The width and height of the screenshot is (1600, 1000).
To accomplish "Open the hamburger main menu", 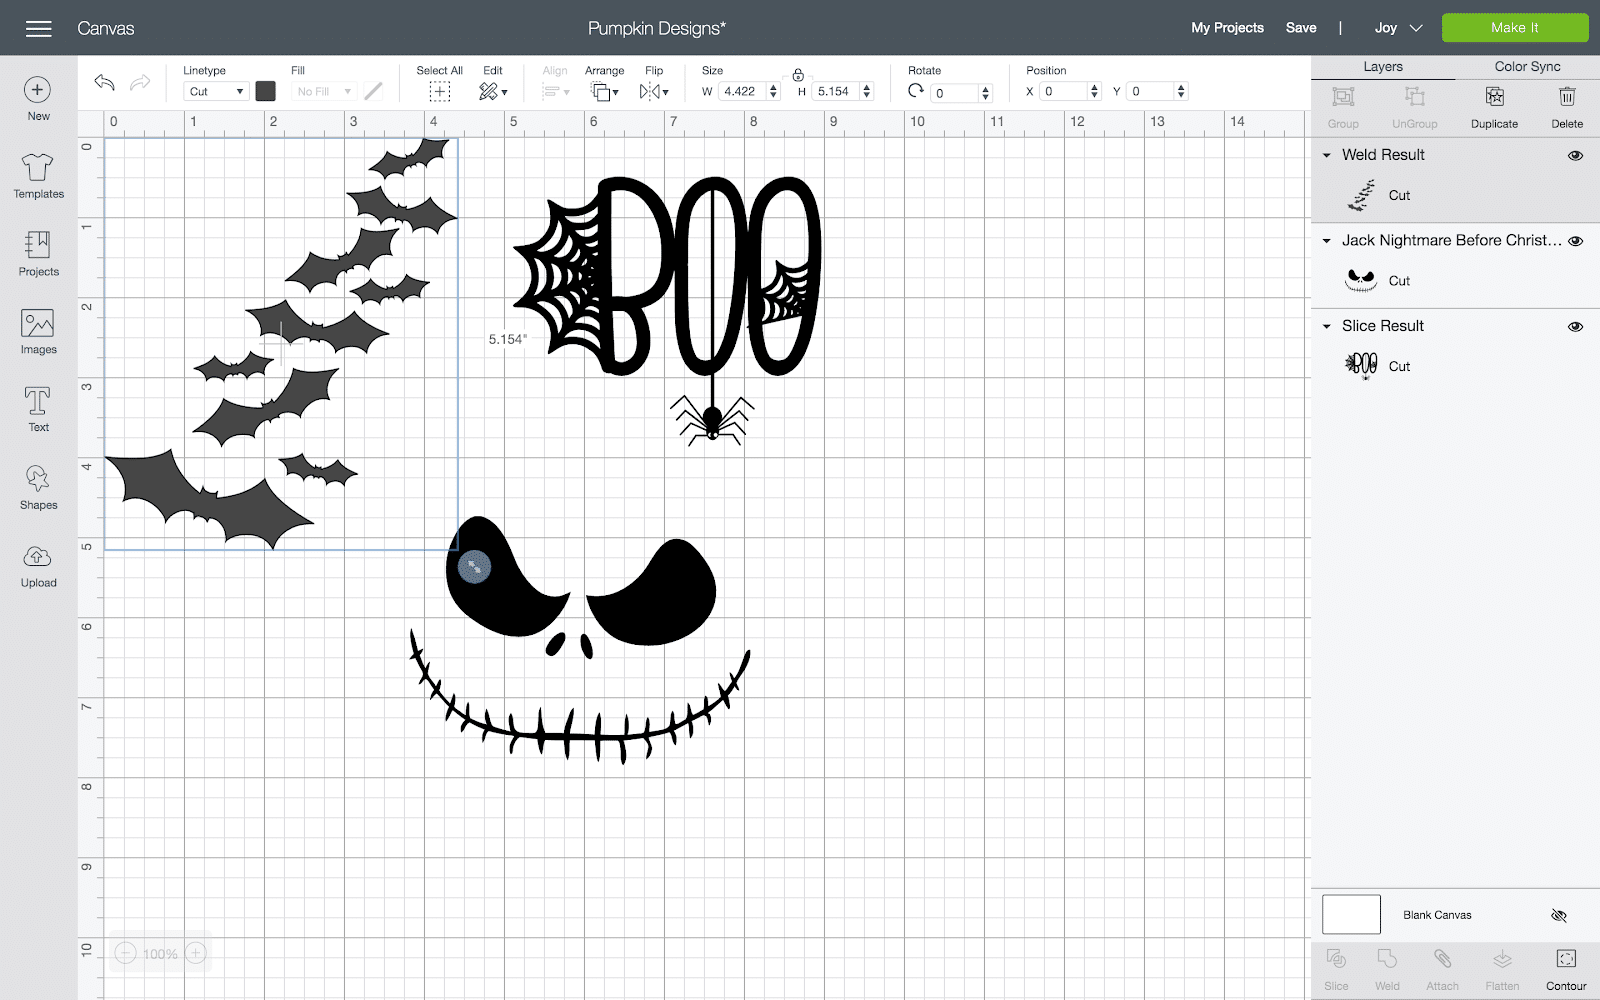I will (x=39, y=28).
